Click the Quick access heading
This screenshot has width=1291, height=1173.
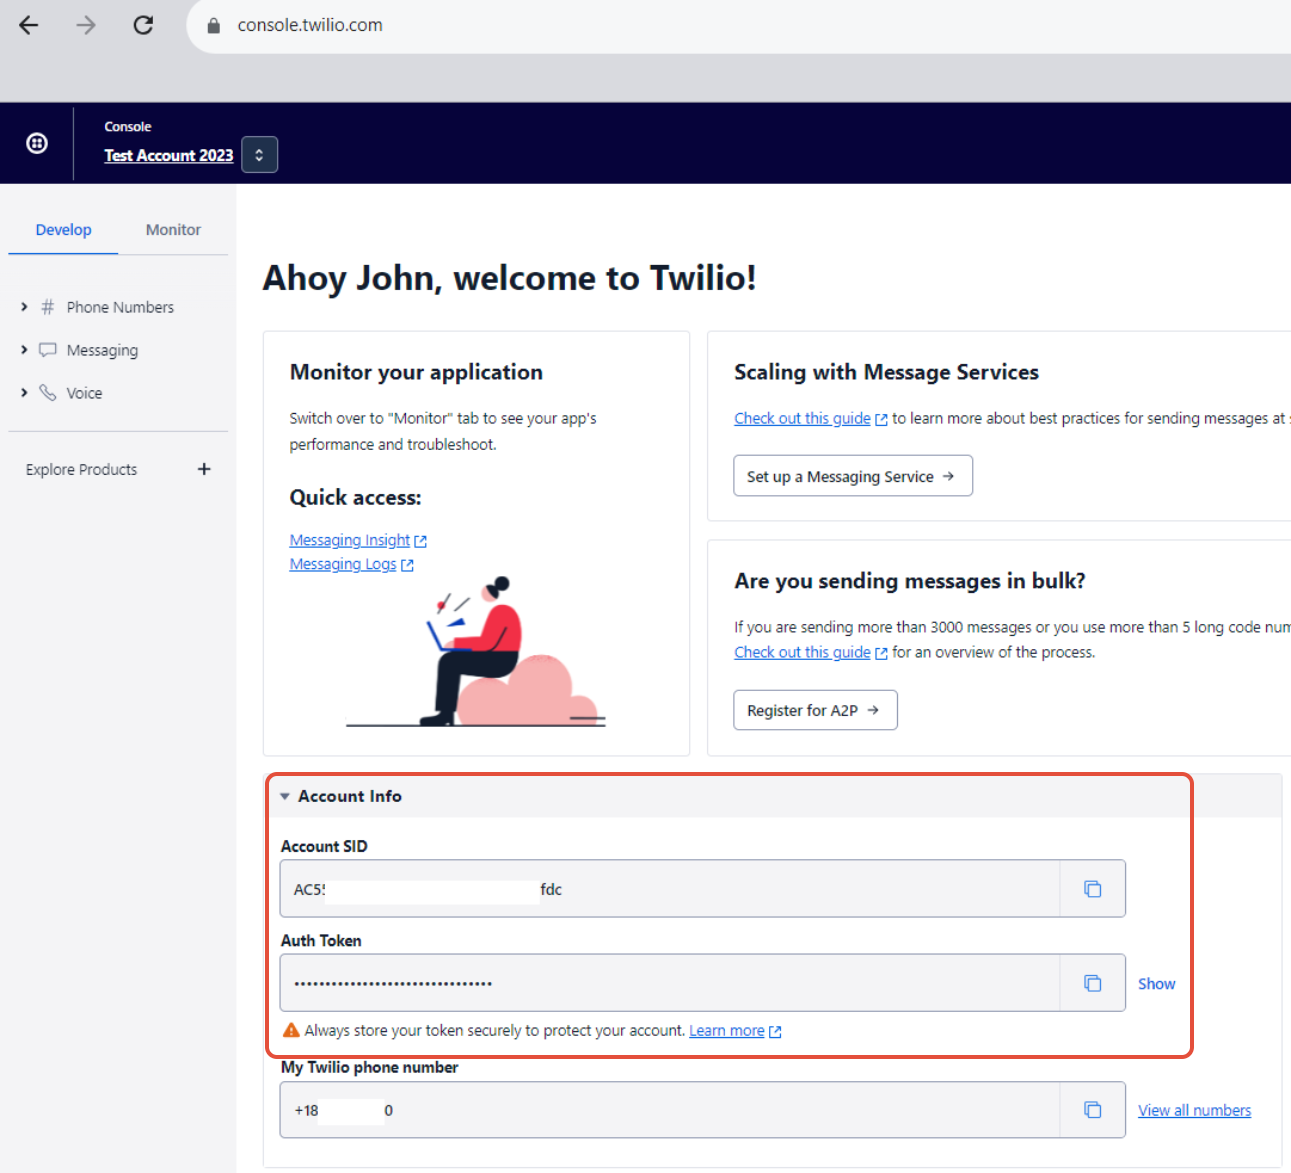click(355, 497)
